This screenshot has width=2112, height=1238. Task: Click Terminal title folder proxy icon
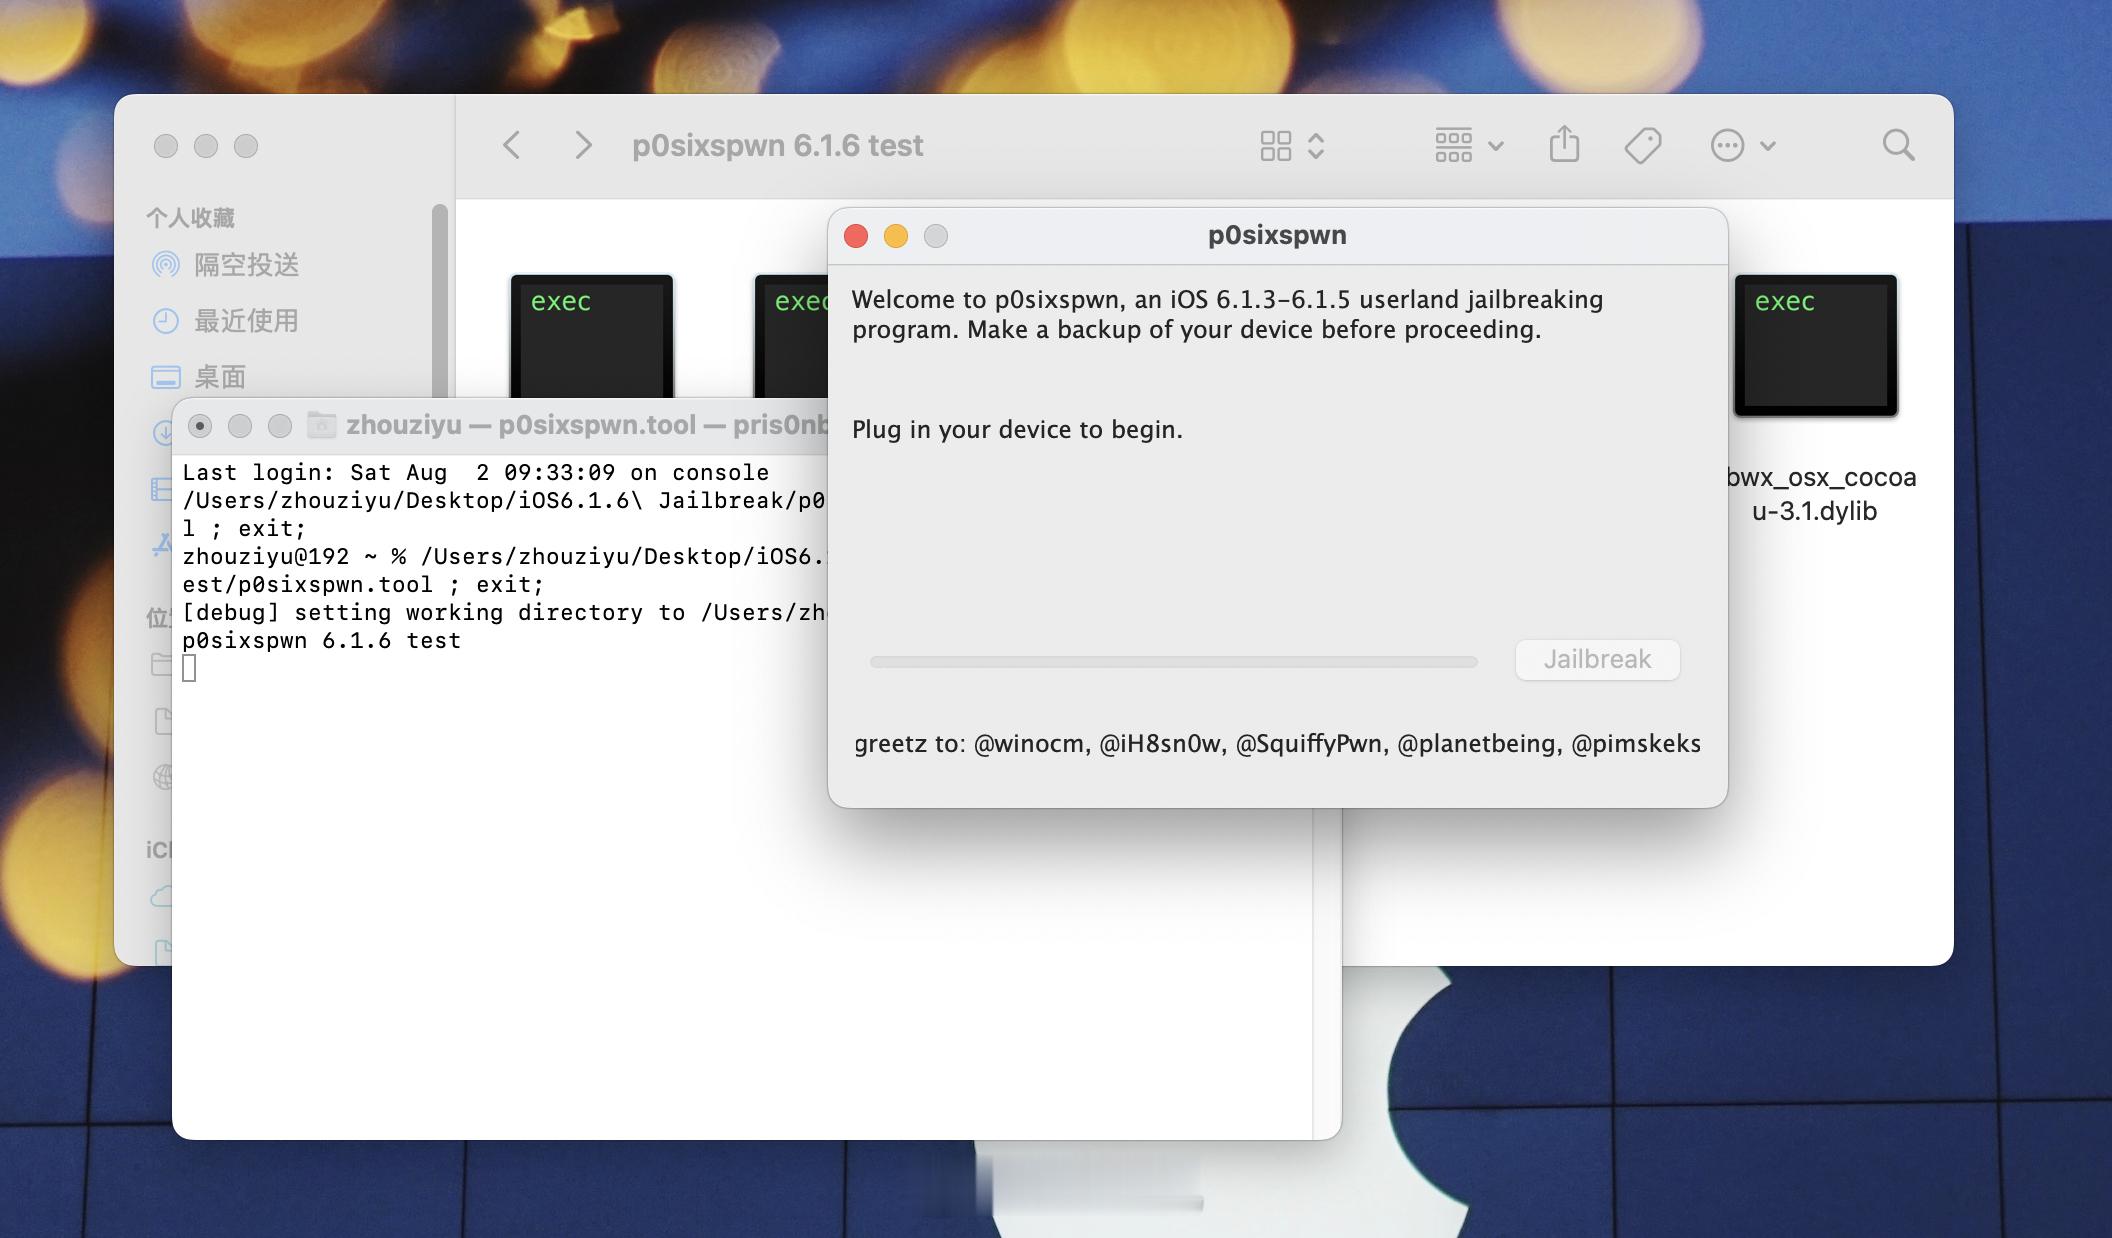pyautogui.click(x=321, y=425)
